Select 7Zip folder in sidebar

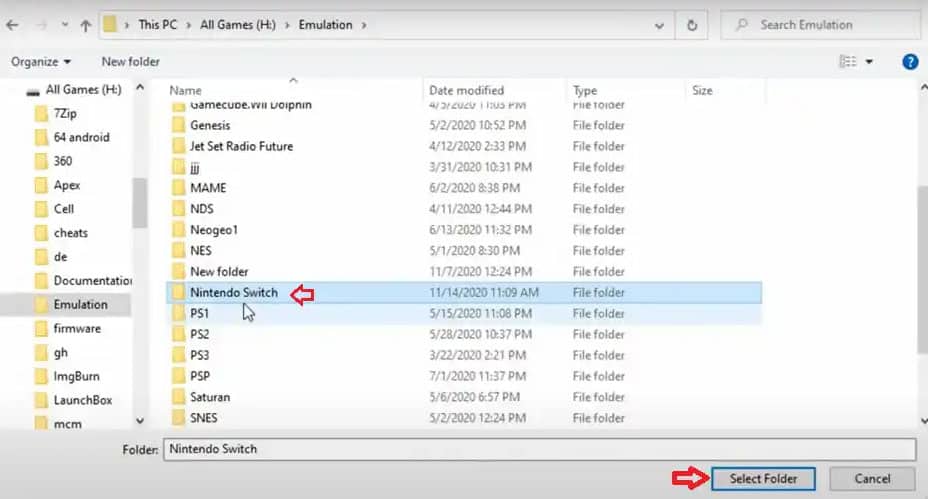click(x=65, y=114)
